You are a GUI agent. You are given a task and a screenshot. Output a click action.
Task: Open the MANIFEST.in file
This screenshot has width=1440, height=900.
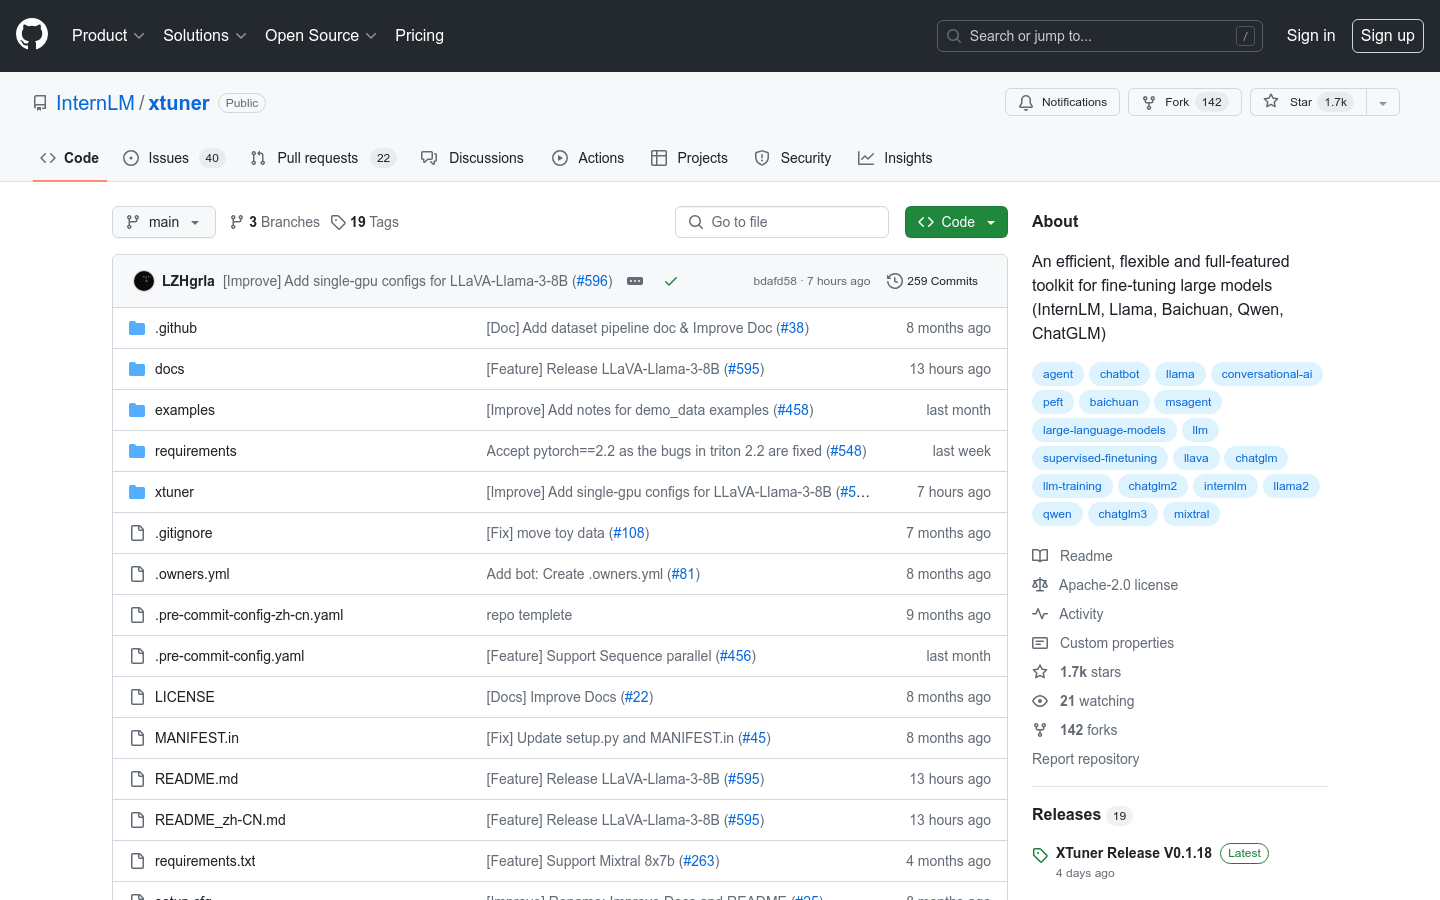197,738
